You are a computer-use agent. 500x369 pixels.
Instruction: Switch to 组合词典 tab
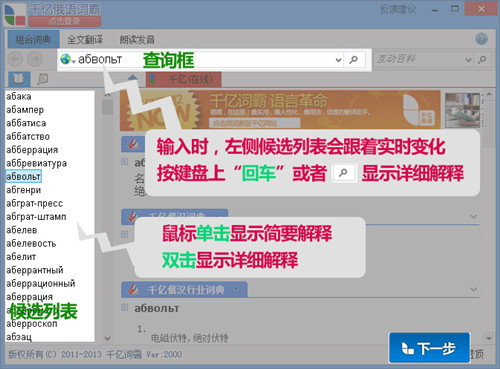pyautogui.click(x=33, y=40)
